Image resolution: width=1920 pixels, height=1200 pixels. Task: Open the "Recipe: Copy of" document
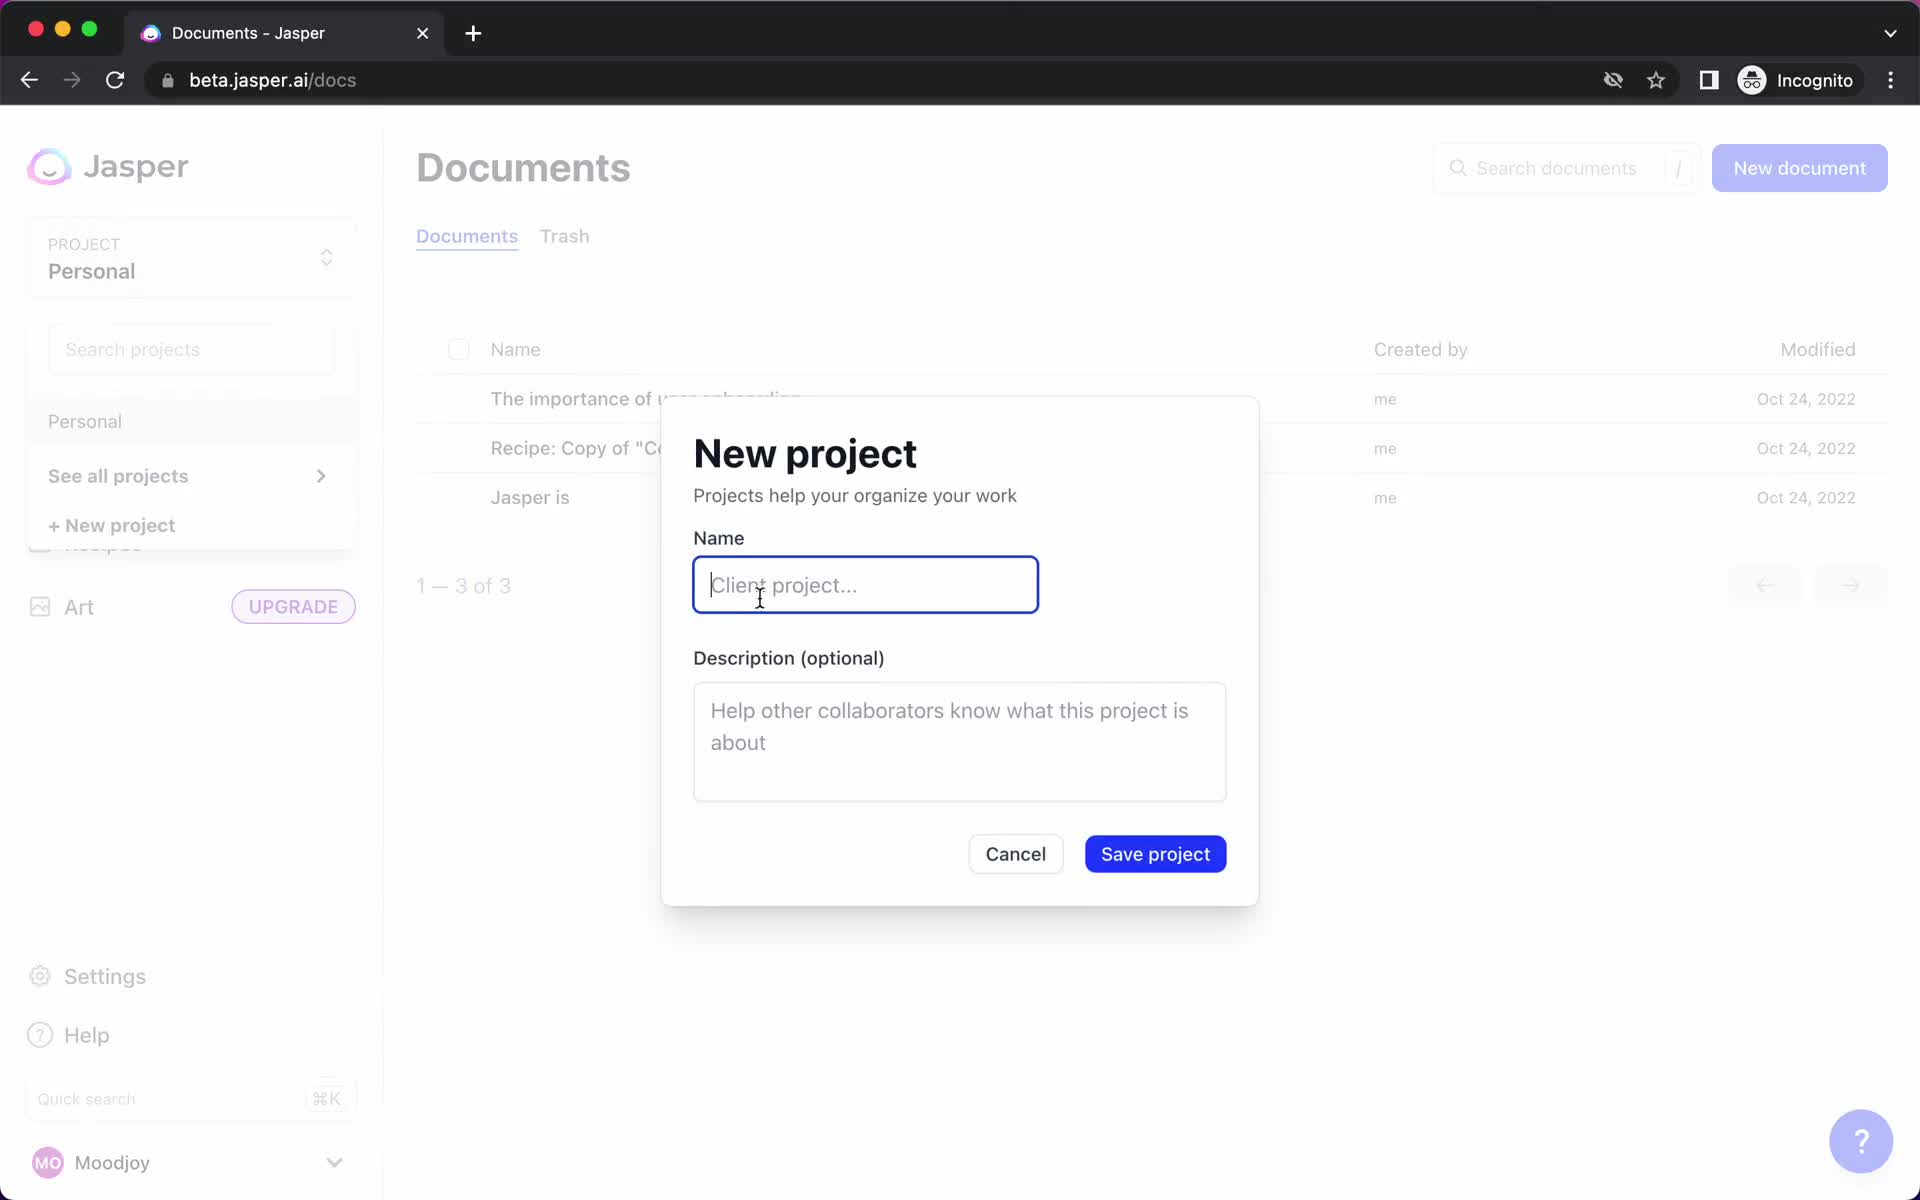pos(575,448)
